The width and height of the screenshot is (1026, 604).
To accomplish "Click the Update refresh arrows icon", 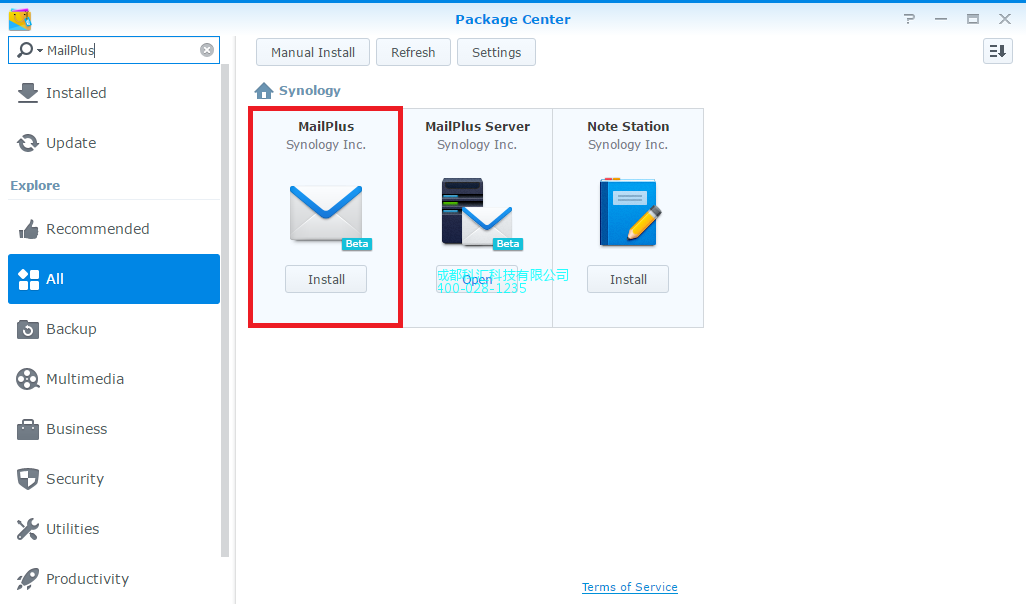I will pos(27,143).
